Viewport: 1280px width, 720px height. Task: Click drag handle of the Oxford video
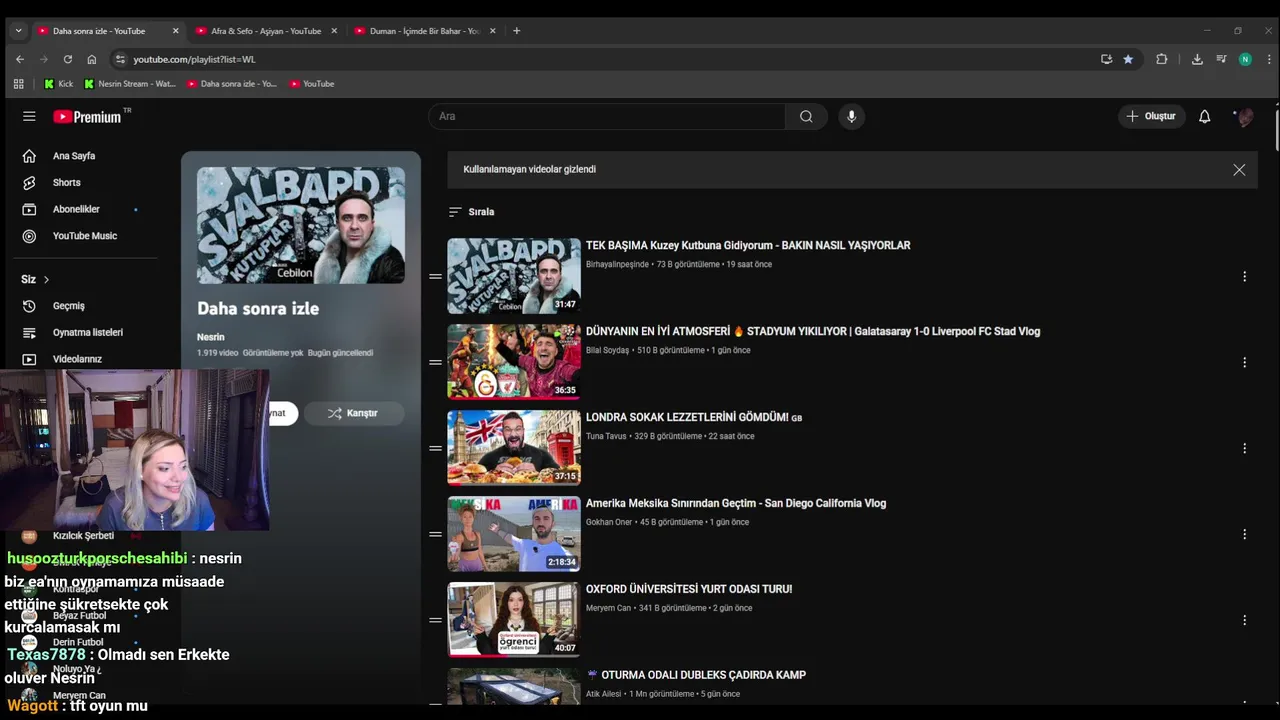[435, 620]
